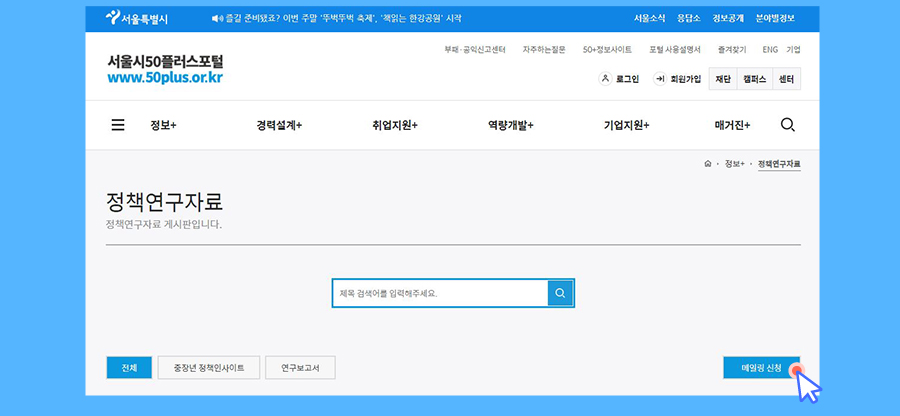Click the home icon in the breadcrumb
The height and width of the screenshot is (416, 900).
tap(708, 164)
